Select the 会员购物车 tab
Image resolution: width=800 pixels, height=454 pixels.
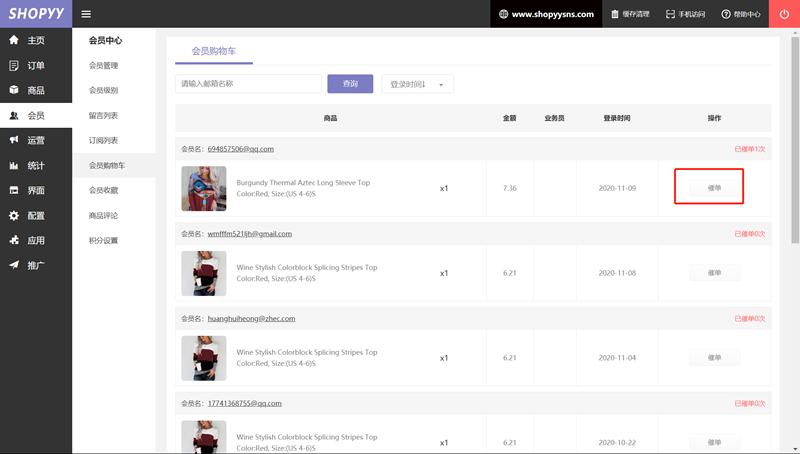point(214,51)
